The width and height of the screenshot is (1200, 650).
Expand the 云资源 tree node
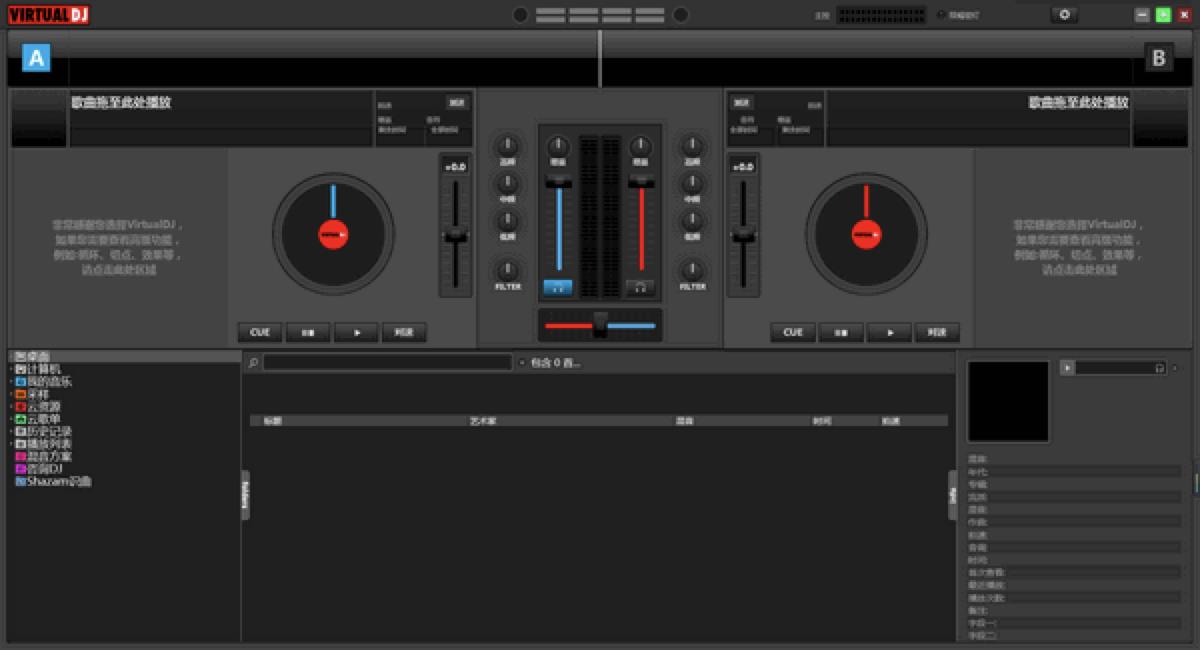tap(11, 406)
